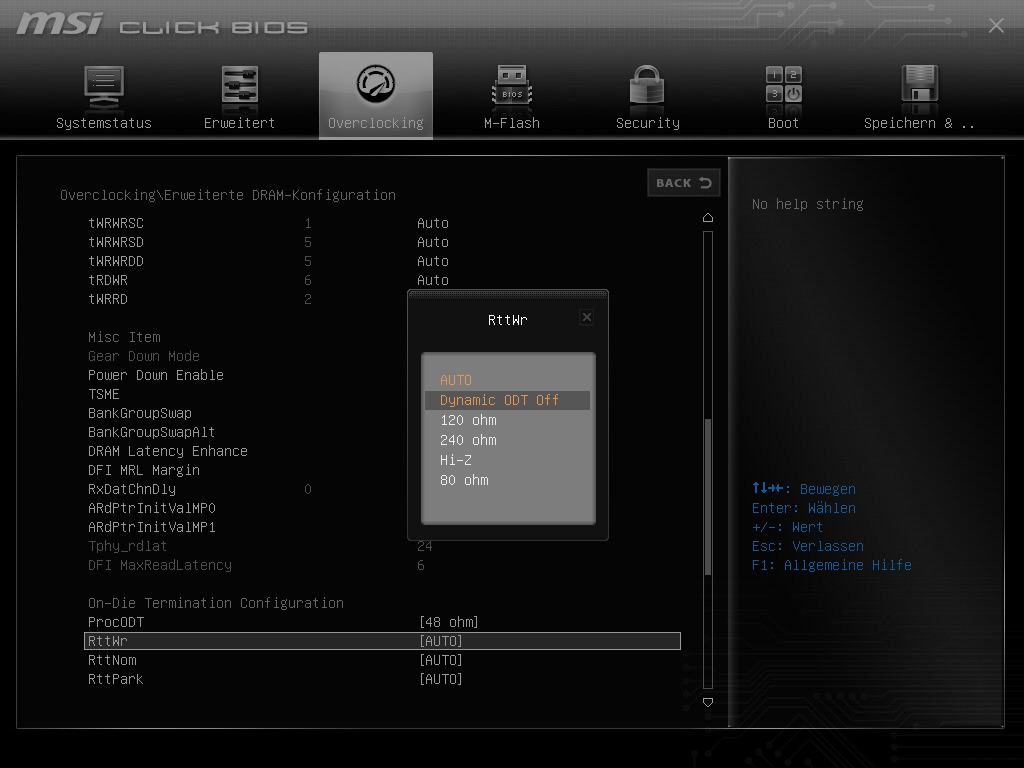Open the Speichern floppy disk icon
Viewport: 1024px width, 768px height.
pos(920,83)
